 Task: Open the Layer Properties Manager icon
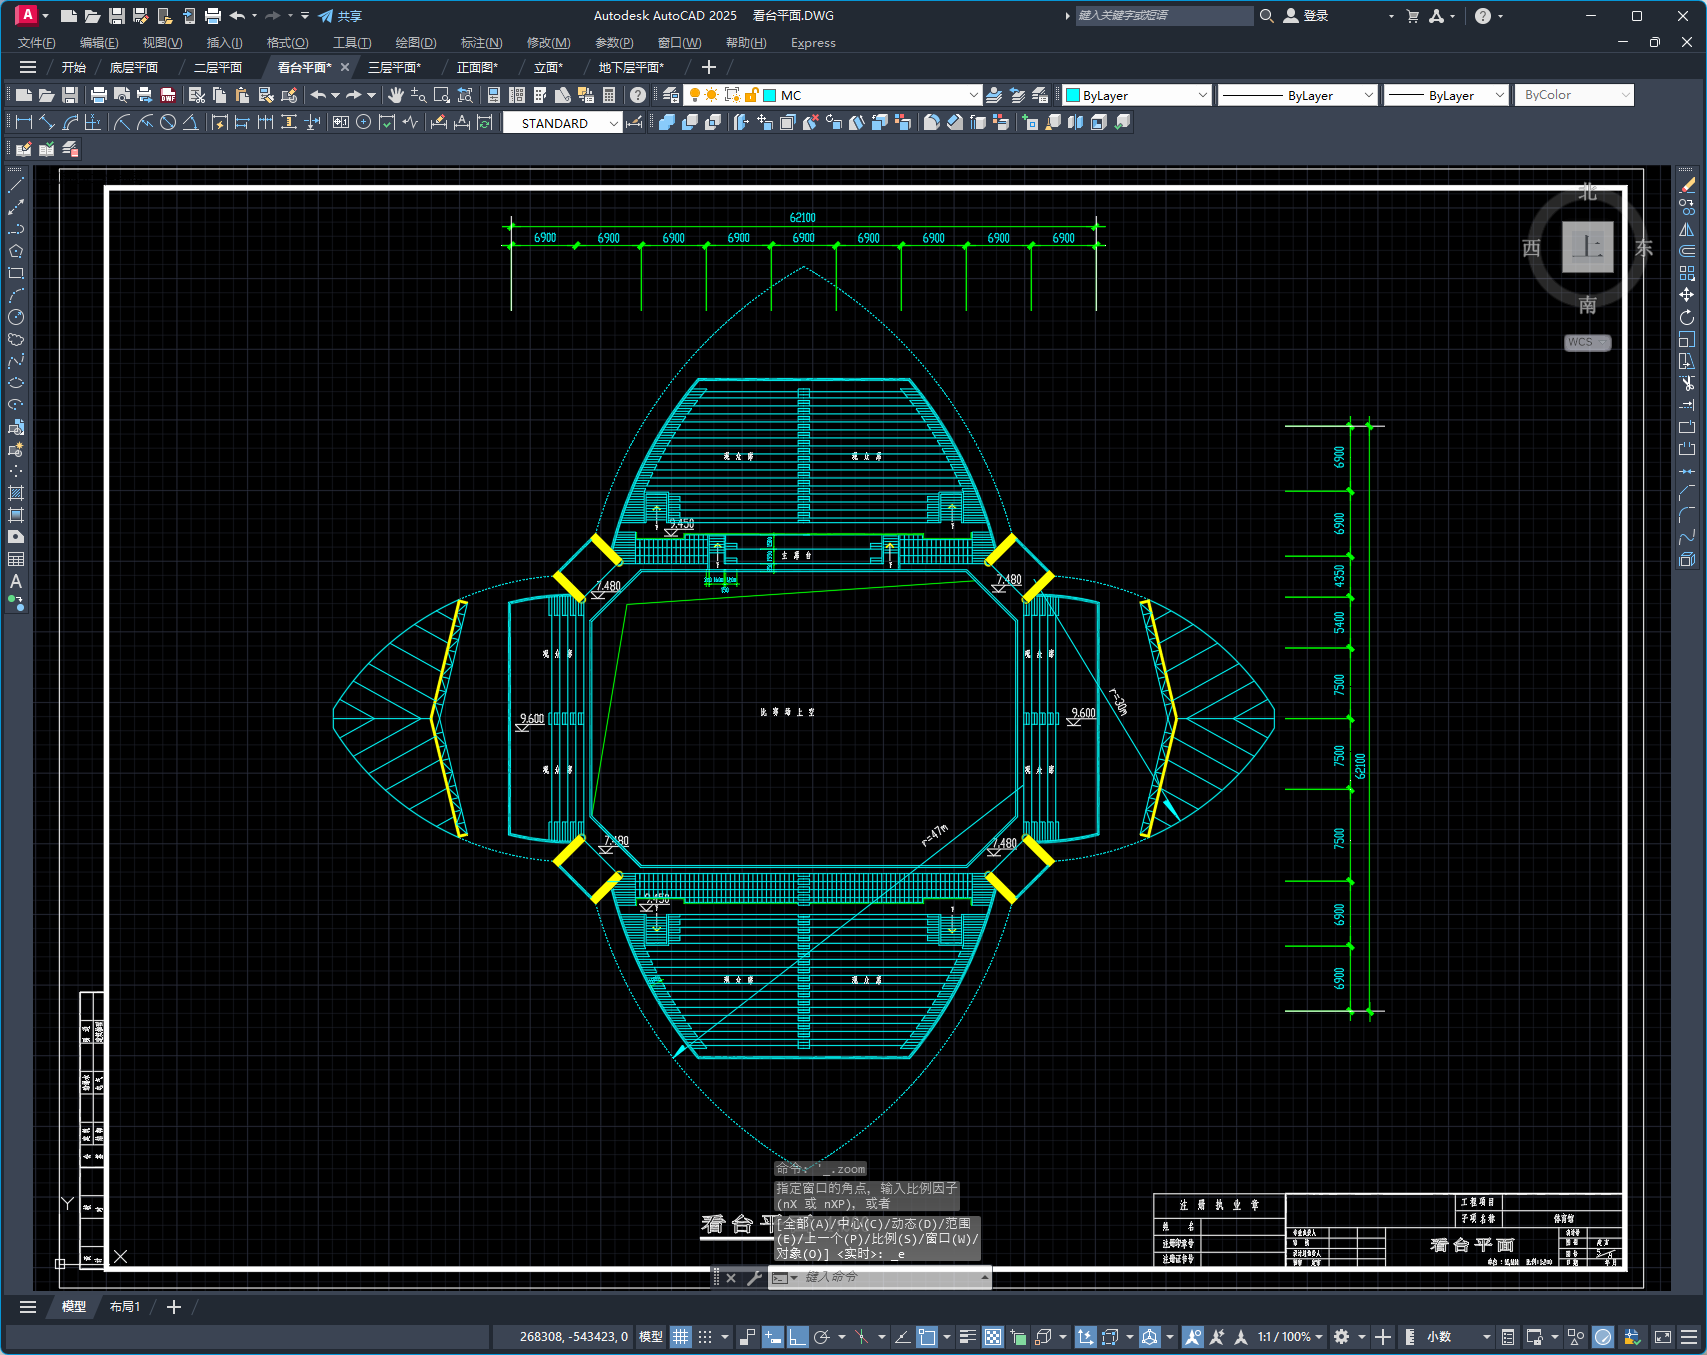pos(671,95)
